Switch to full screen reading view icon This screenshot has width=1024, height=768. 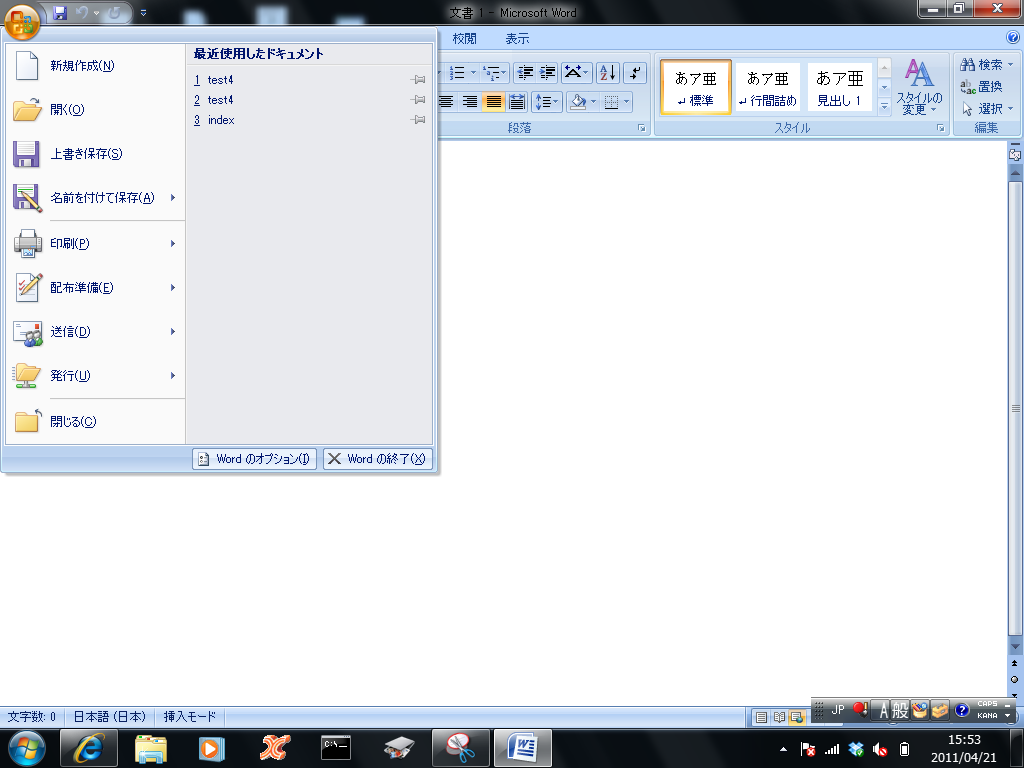coord(779,717)
